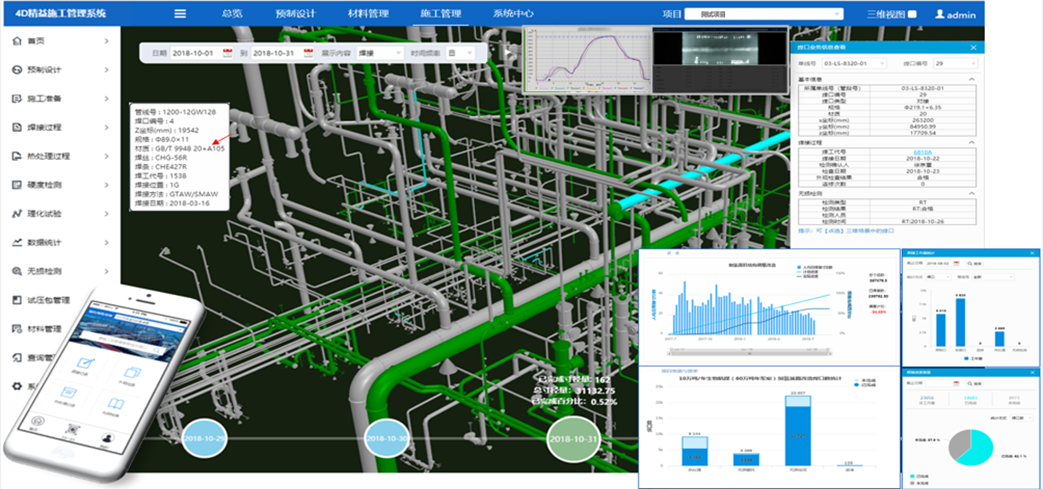Open the 展示内容 dropdown showing 焊接
Image resolution: width=1043 pixels, height=489 pixels.
[380, 52]
